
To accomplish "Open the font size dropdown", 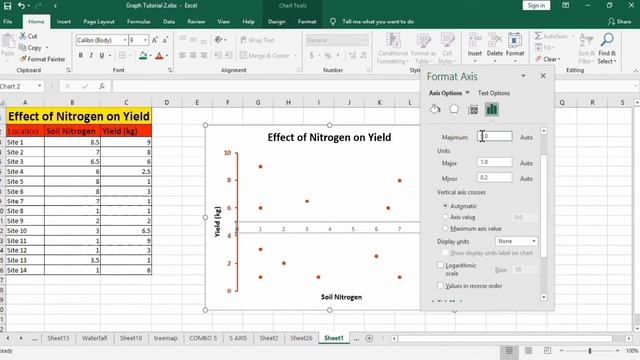I will pyautogui.click(x=145, y=40).
